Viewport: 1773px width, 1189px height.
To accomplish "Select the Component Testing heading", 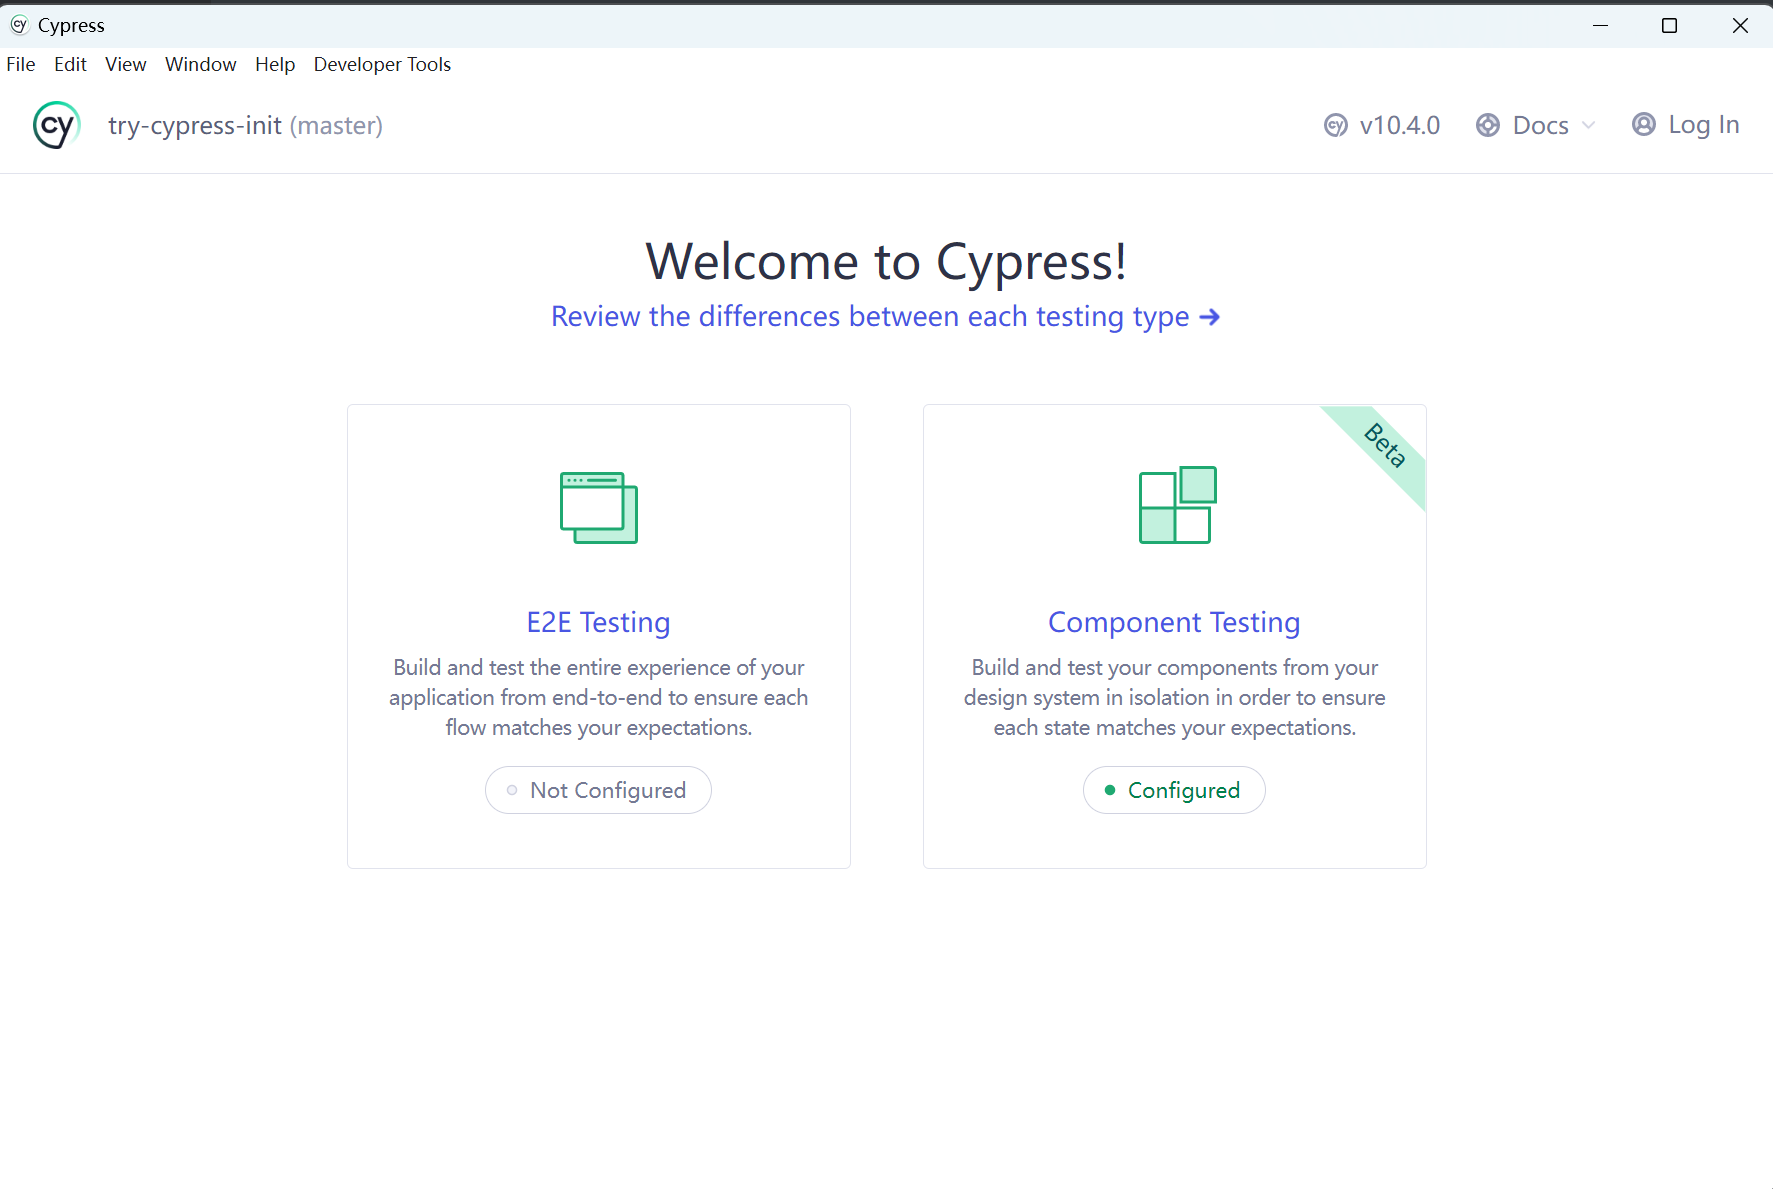I will [x=1174, y=622].
